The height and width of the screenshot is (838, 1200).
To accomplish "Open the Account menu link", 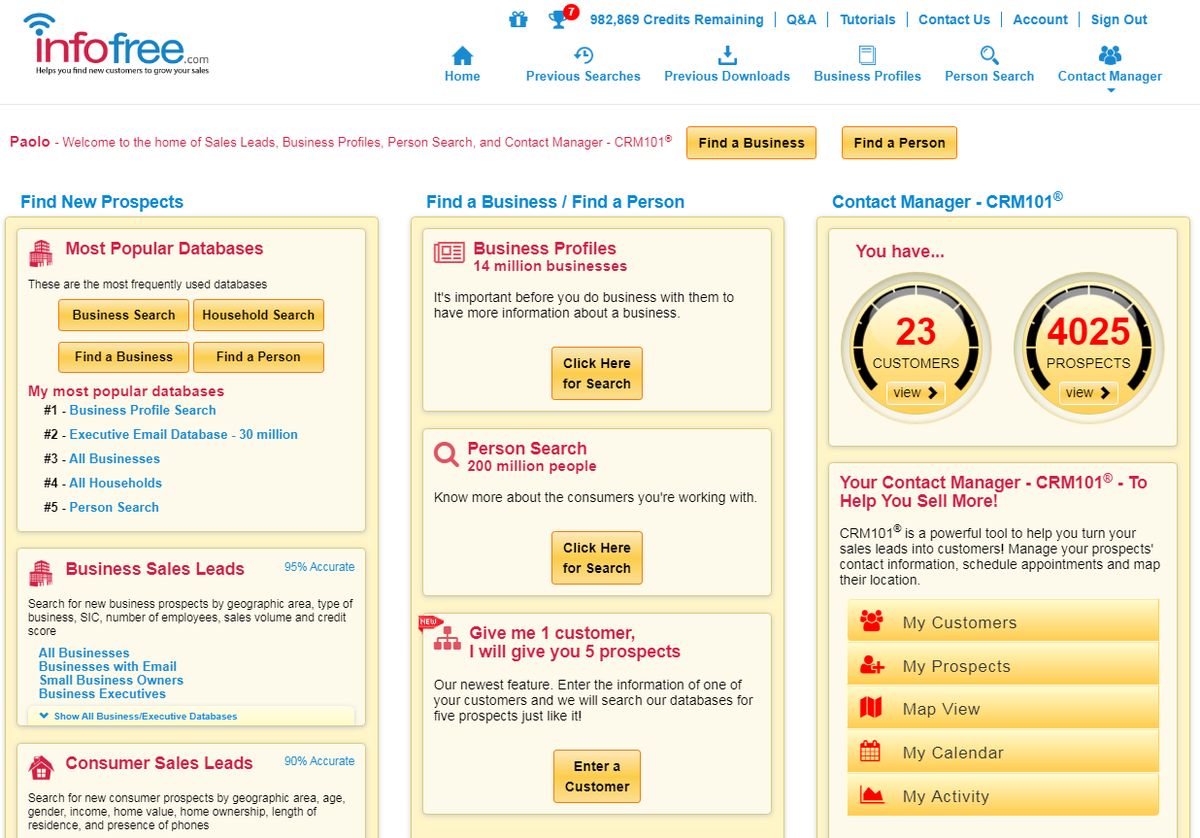I will tap(1040, 19).
